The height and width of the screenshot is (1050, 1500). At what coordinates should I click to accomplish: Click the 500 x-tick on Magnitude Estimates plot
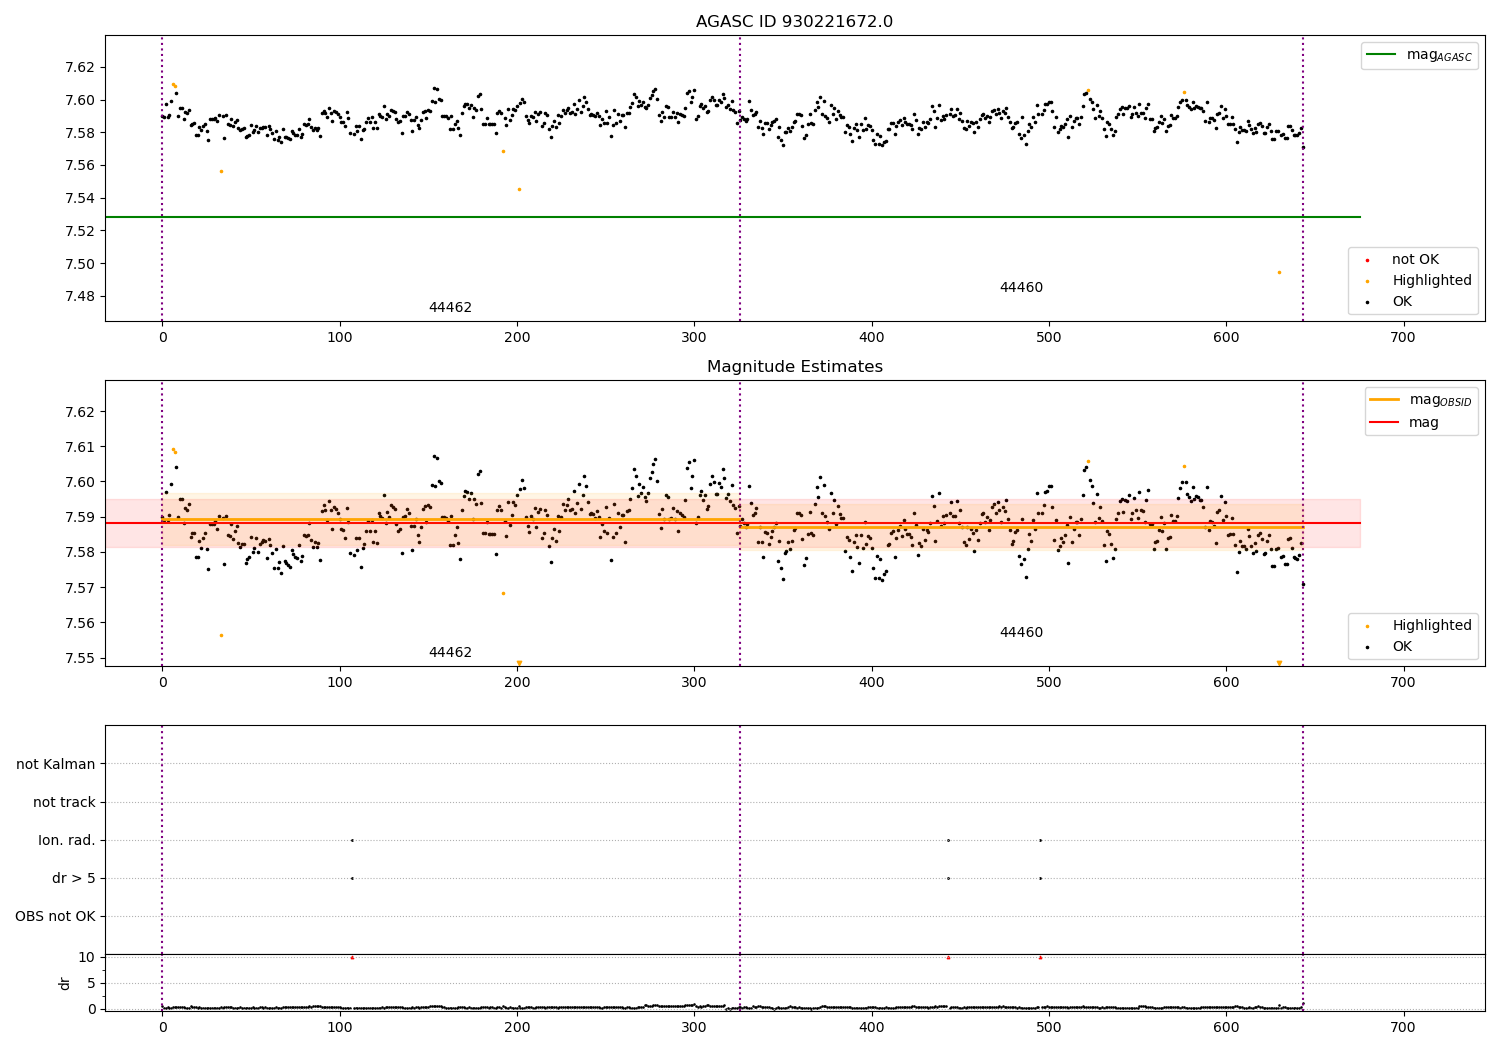tap(1049, 682)
